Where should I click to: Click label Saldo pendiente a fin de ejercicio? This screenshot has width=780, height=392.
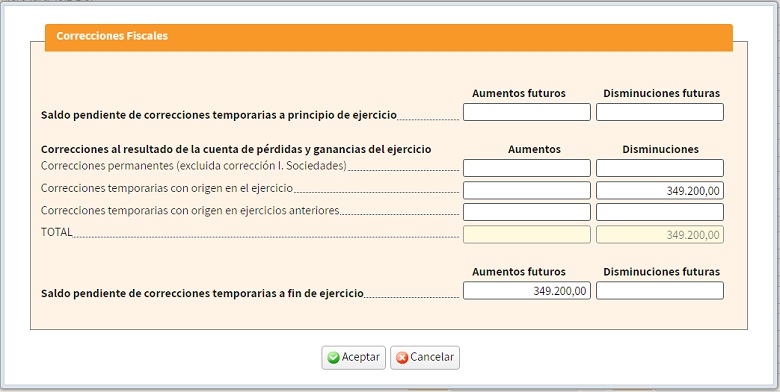pyautogui.click(x=202, y=294)
